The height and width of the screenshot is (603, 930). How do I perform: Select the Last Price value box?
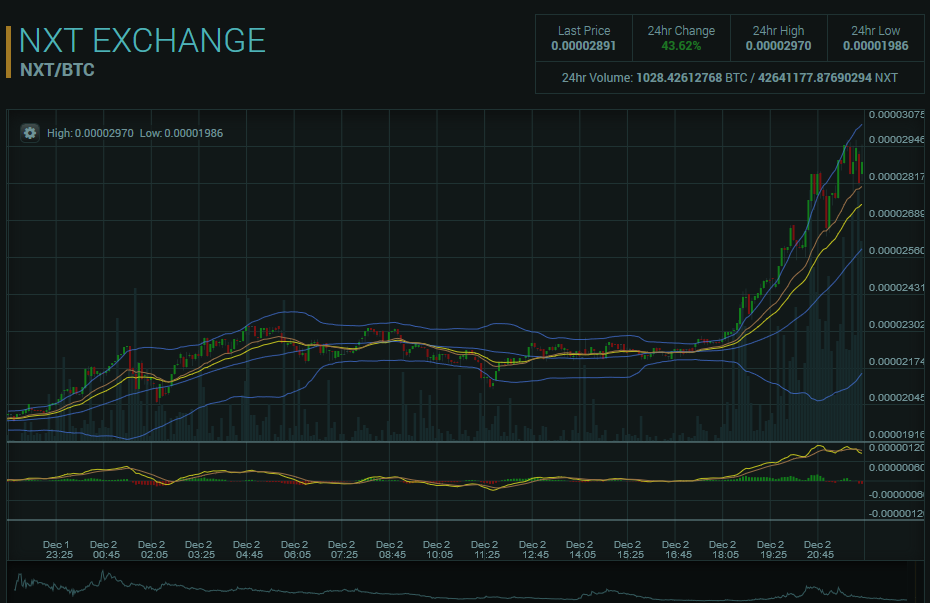pos(584,38)
